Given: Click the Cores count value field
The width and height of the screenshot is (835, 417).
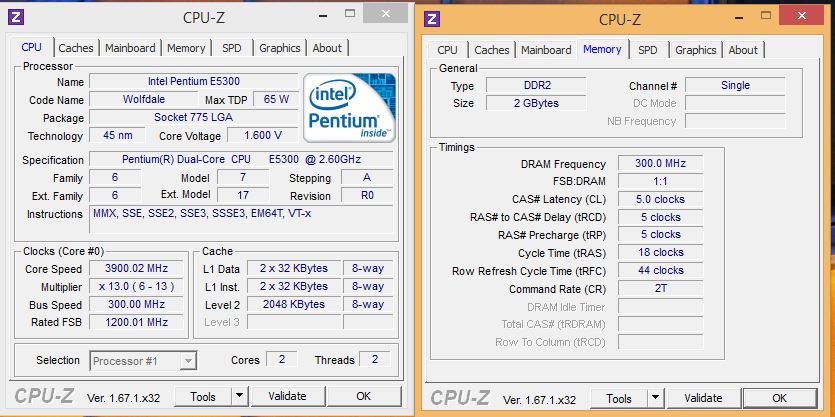Looking at the screenshot, I should 281,359.
